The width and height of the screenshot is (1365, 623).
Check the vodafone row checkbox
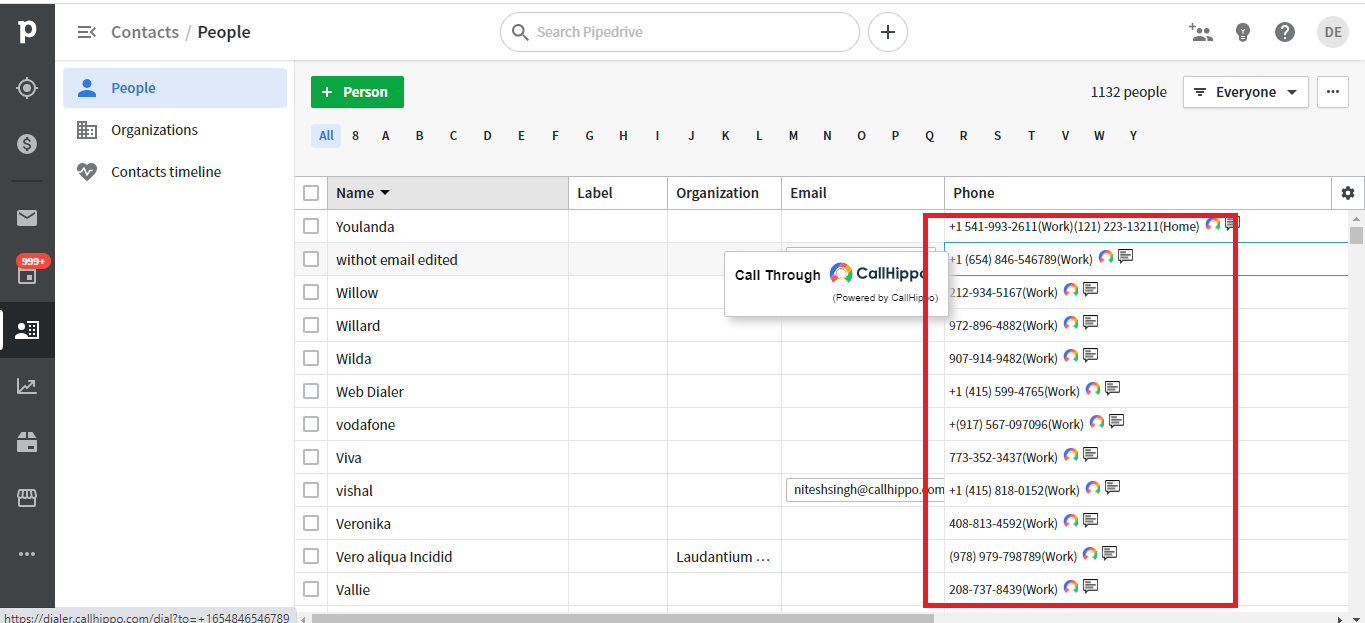point(311,424)
